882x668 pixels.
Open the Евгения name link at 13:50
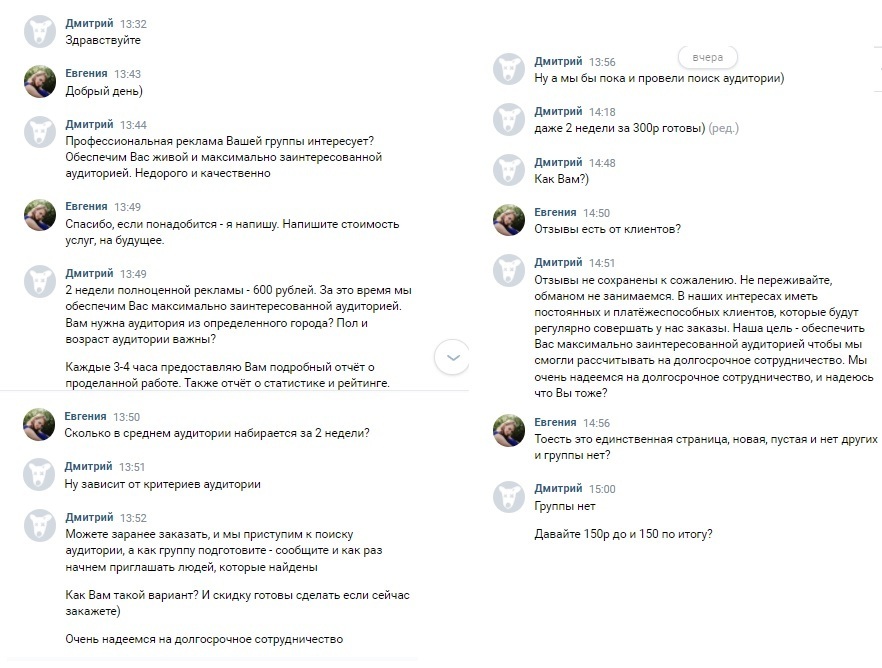point(86,416)
